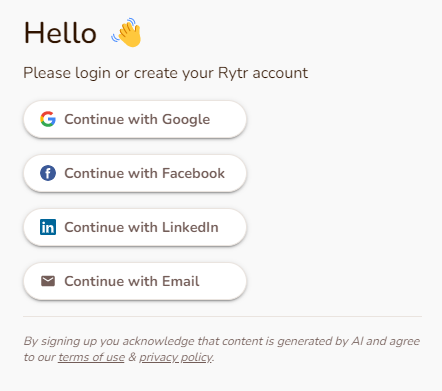Click the word LinkedIn inside third button

click(190, 227)
